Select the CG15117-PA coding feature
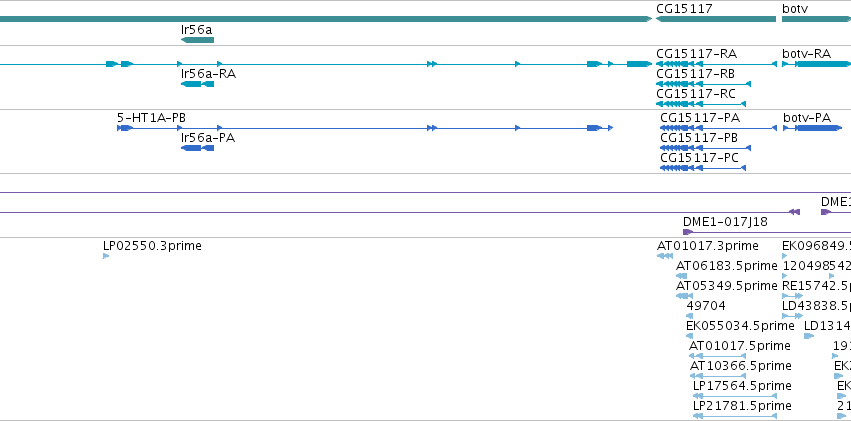The width and height of the screenshot is (851, 421). tap(719, 128)
